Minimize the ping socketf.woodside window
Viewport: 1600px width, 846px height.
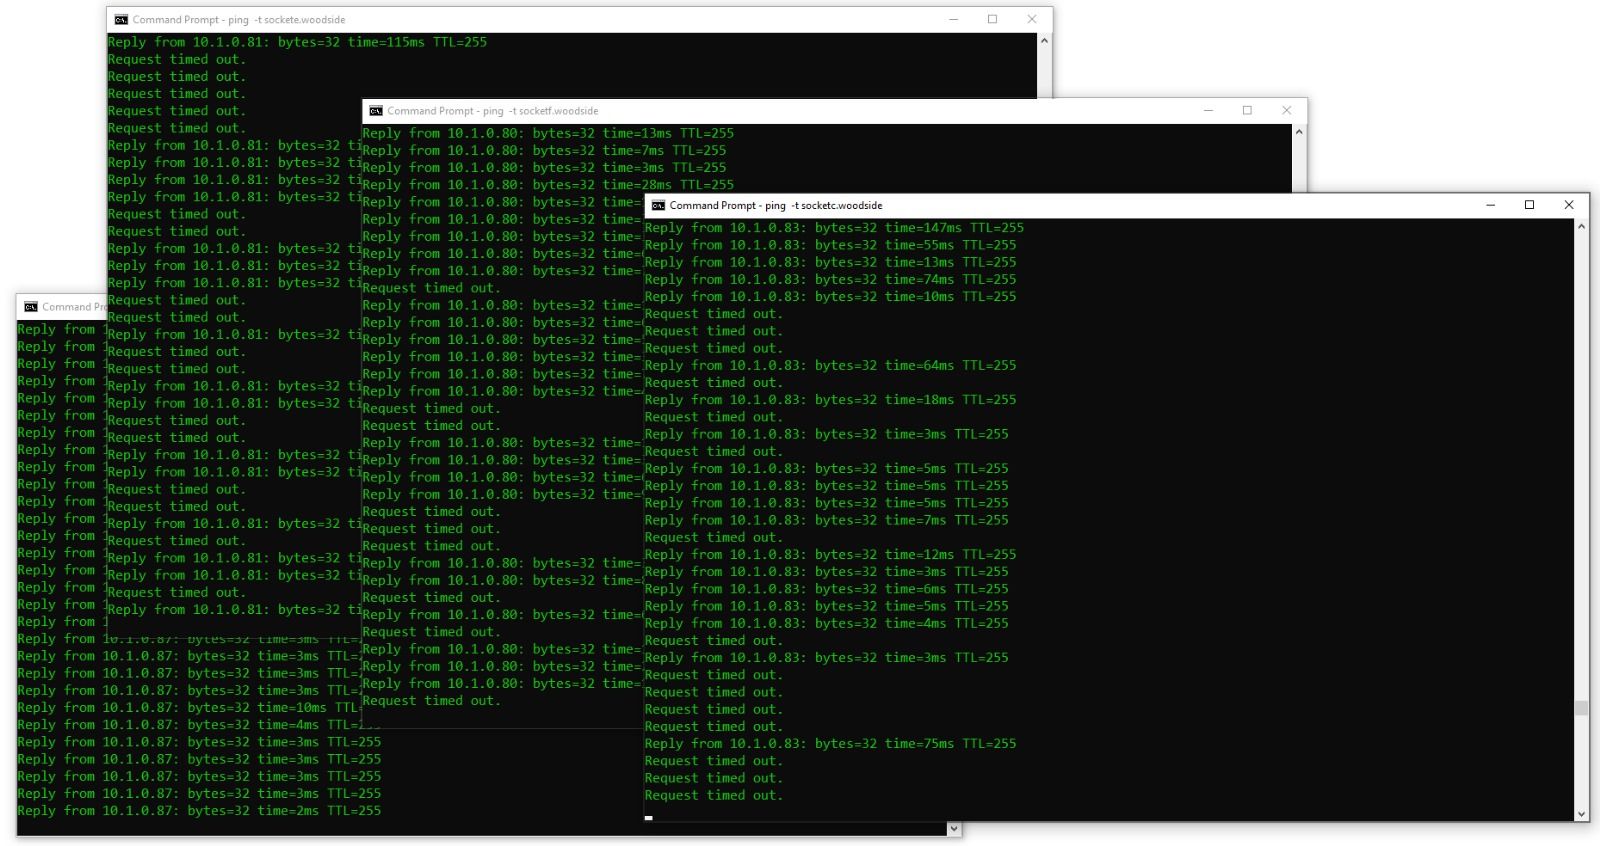1208,110
